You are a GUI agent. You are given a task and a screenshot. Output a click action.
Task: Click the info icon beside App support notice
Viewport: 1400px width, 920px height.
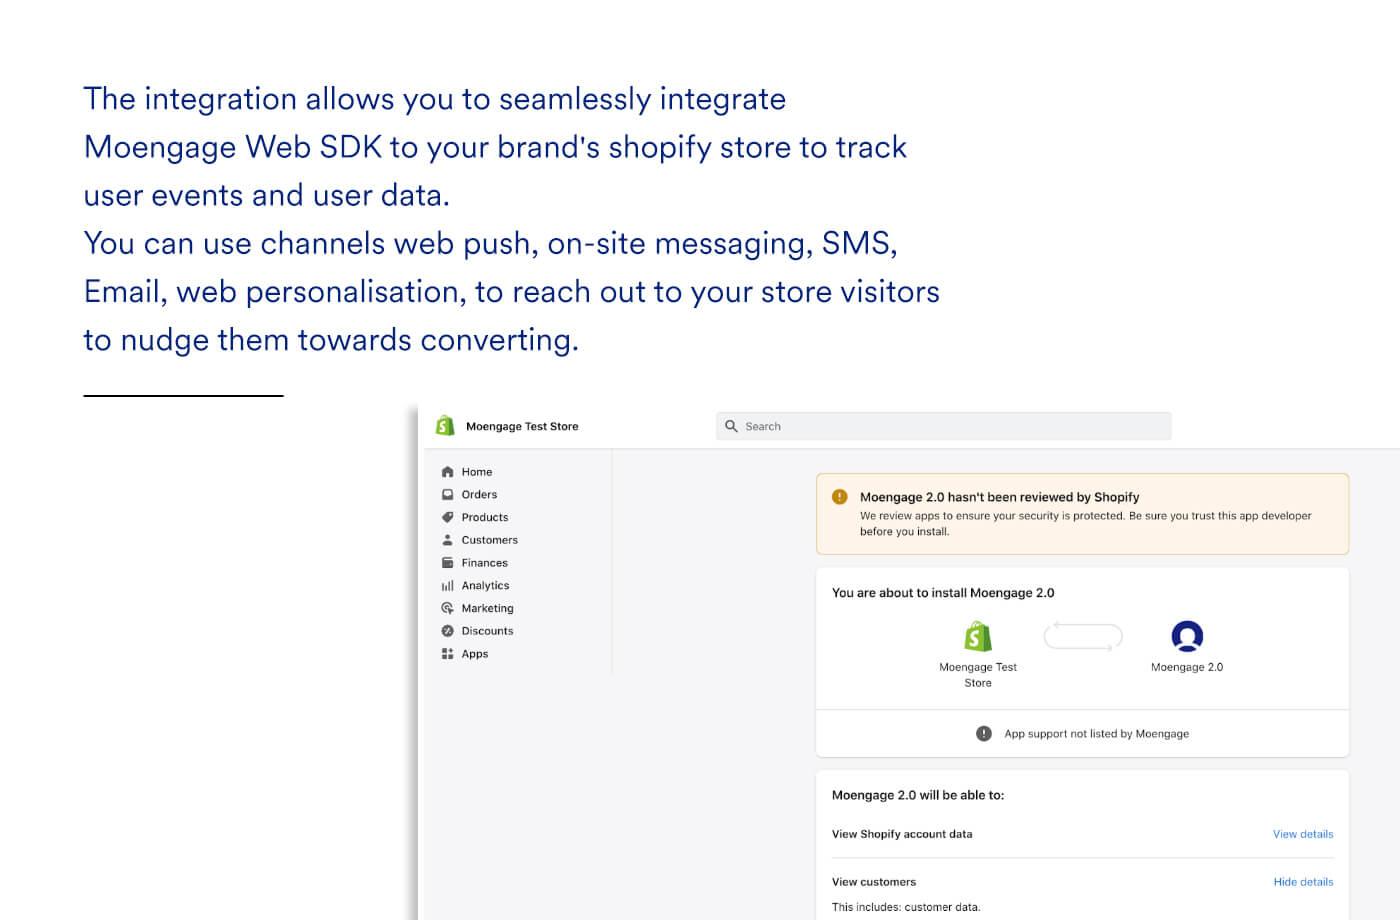984,734
